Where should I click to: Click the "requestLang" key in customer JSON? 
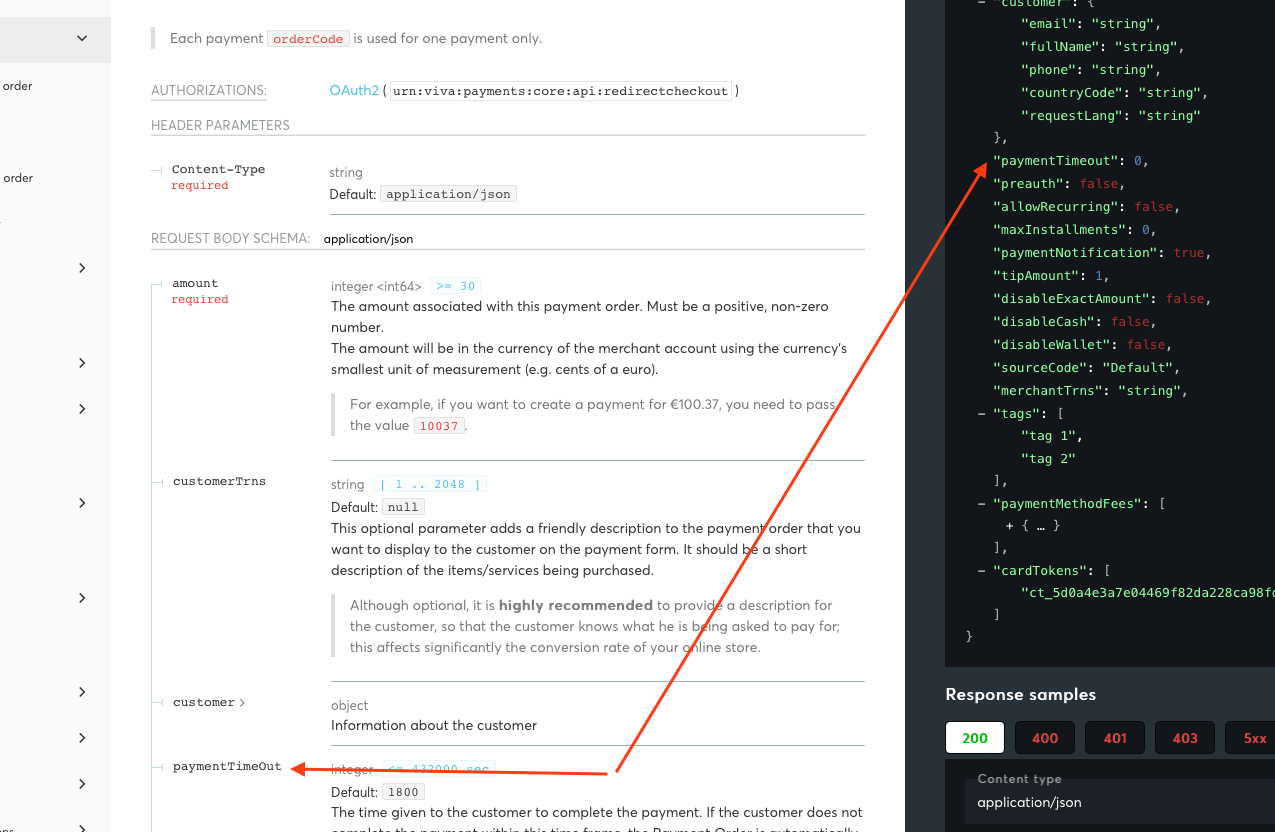[1071, 116]
